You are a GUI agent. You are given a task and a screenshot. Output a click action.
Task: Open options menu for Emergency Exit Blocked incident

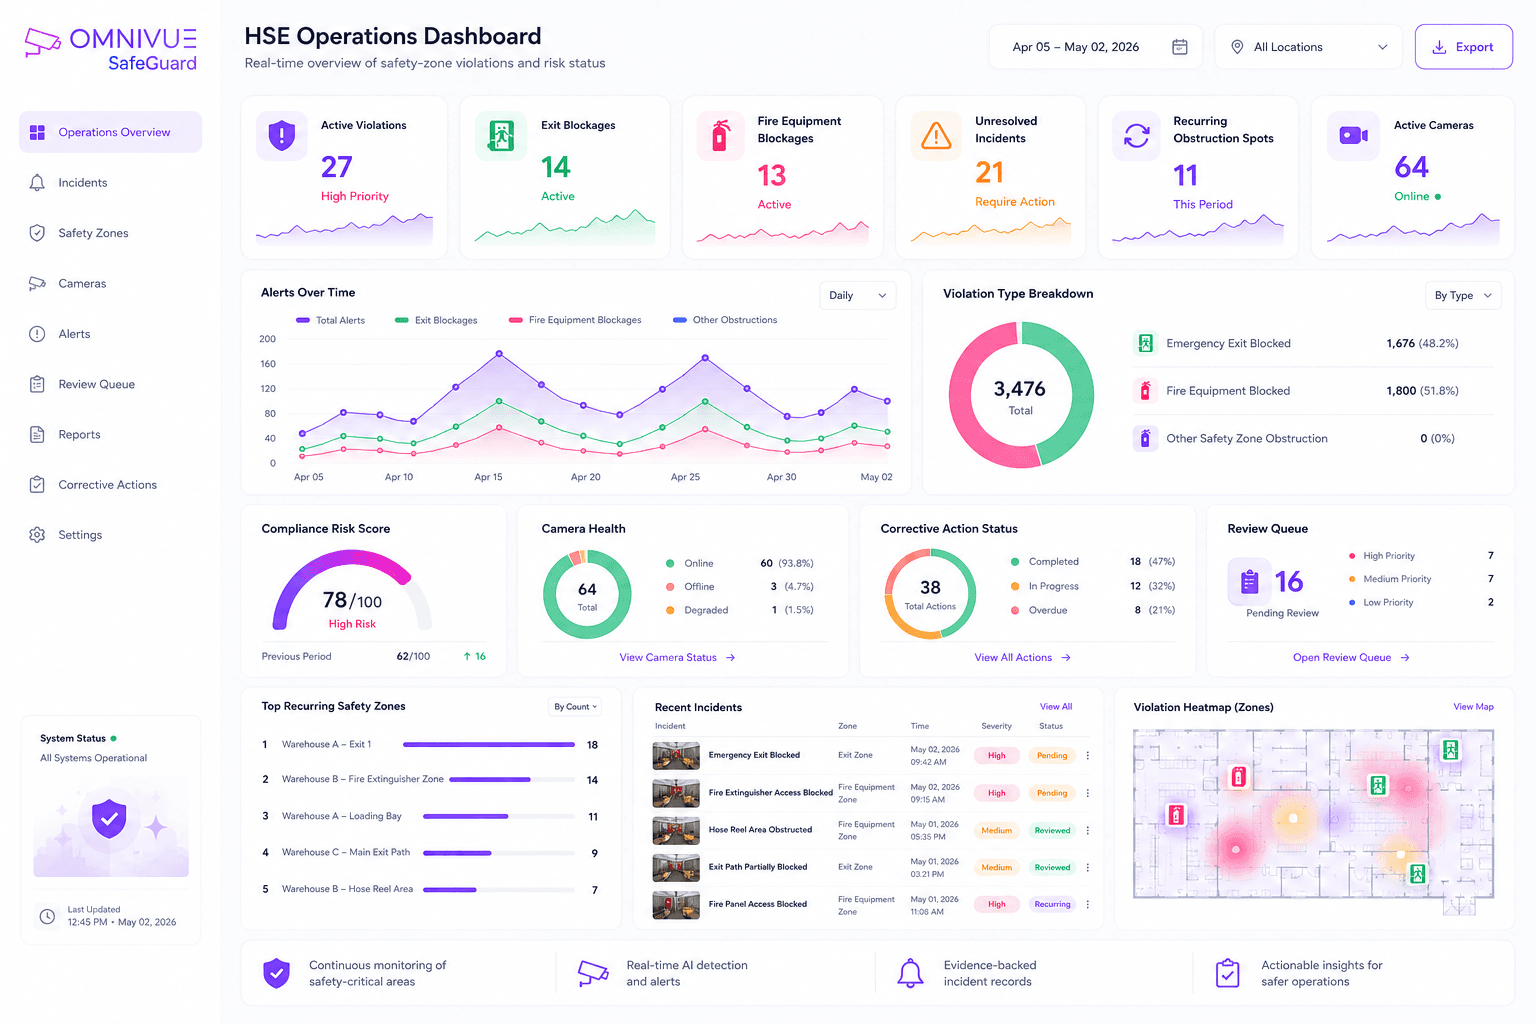pos(1088,755)
